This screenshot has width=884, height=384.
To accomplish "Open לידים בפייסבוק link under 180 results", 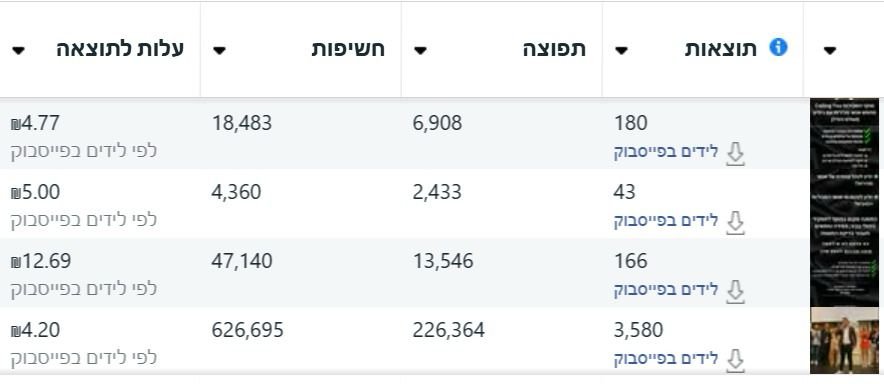I will 666,152.
